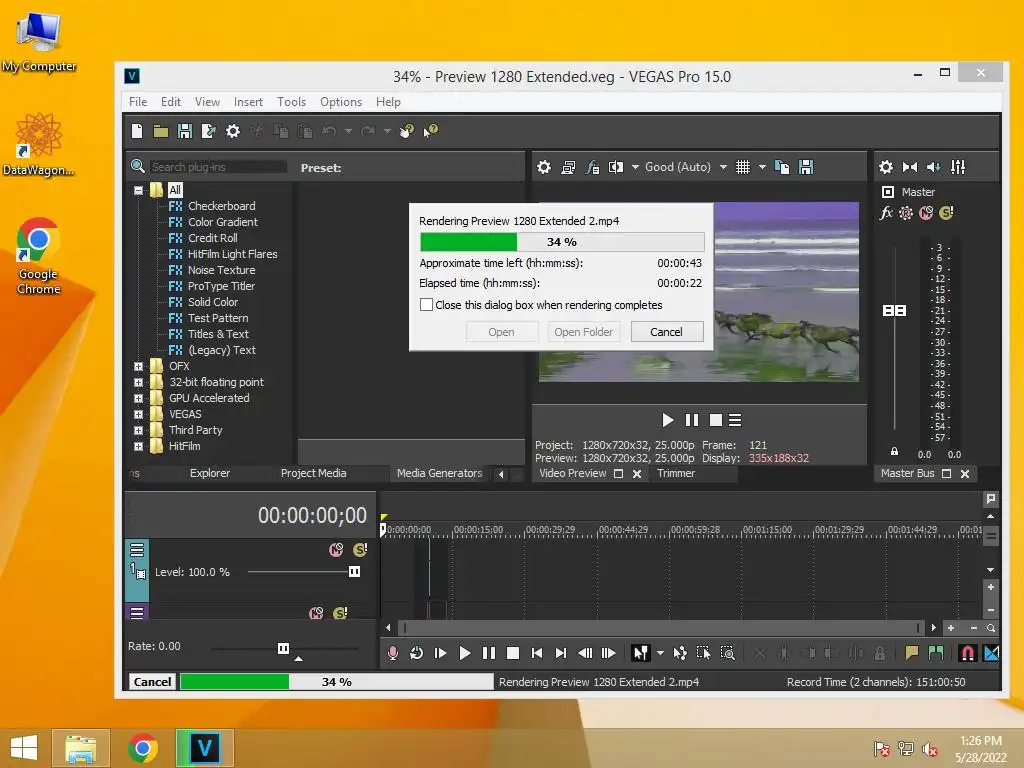1024x768 pixels.
Task: Open mixer faders icon in Master Bus
Action: [958, 167]
